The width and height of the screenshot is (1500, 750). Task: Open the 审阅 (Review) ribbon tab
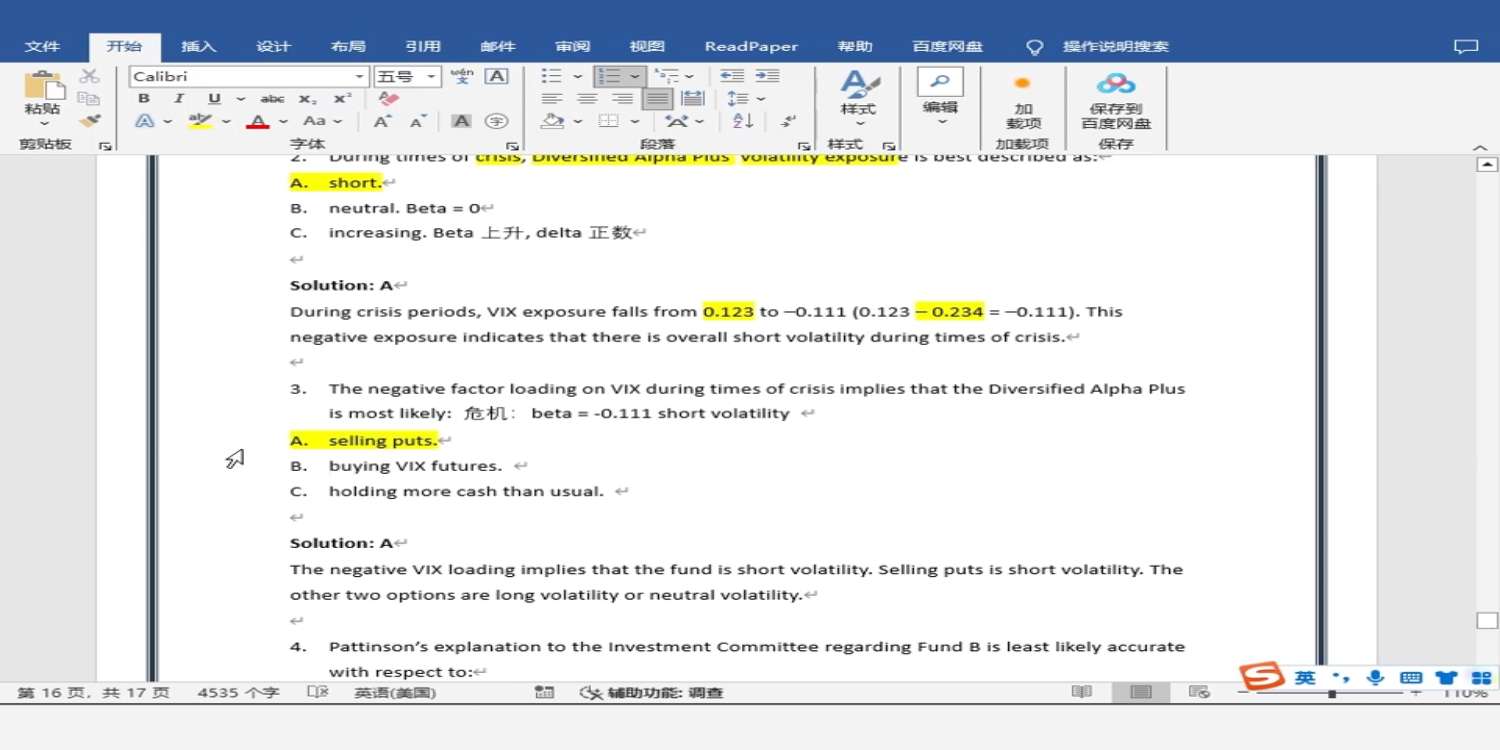click(x=572, y=46)
